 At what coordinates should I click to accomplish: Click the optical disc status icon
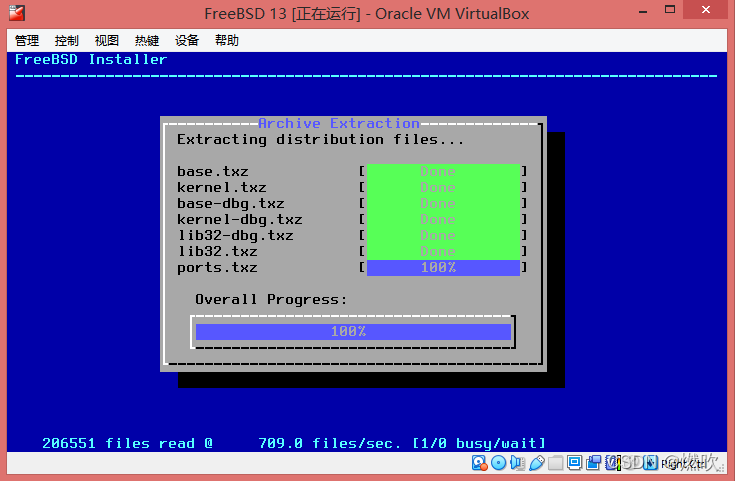click(x=498, y=463)
